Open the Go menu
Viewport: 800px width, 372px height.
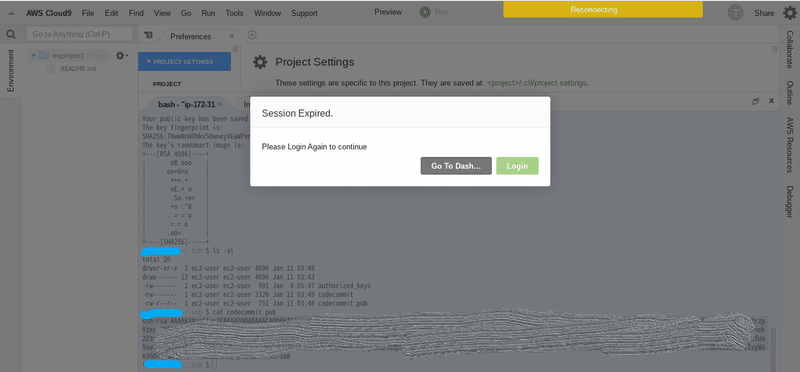(186, 13)
